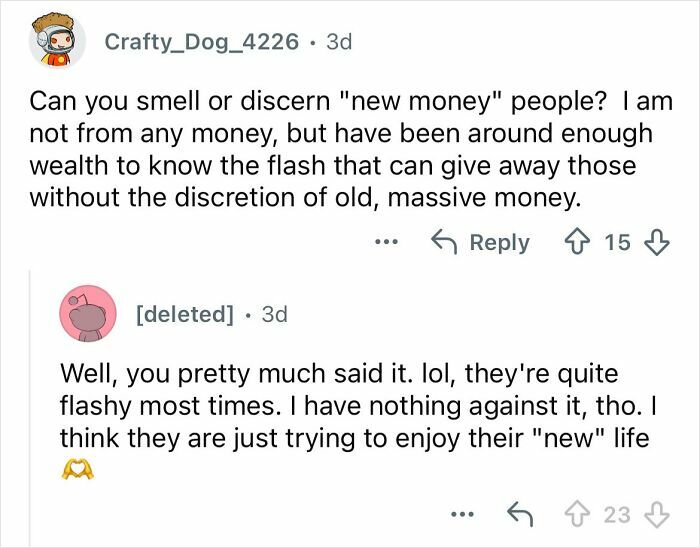Click the reply arrow on the [deleted] comment
This screenshot has height=548, width=700.
[519, 514]
